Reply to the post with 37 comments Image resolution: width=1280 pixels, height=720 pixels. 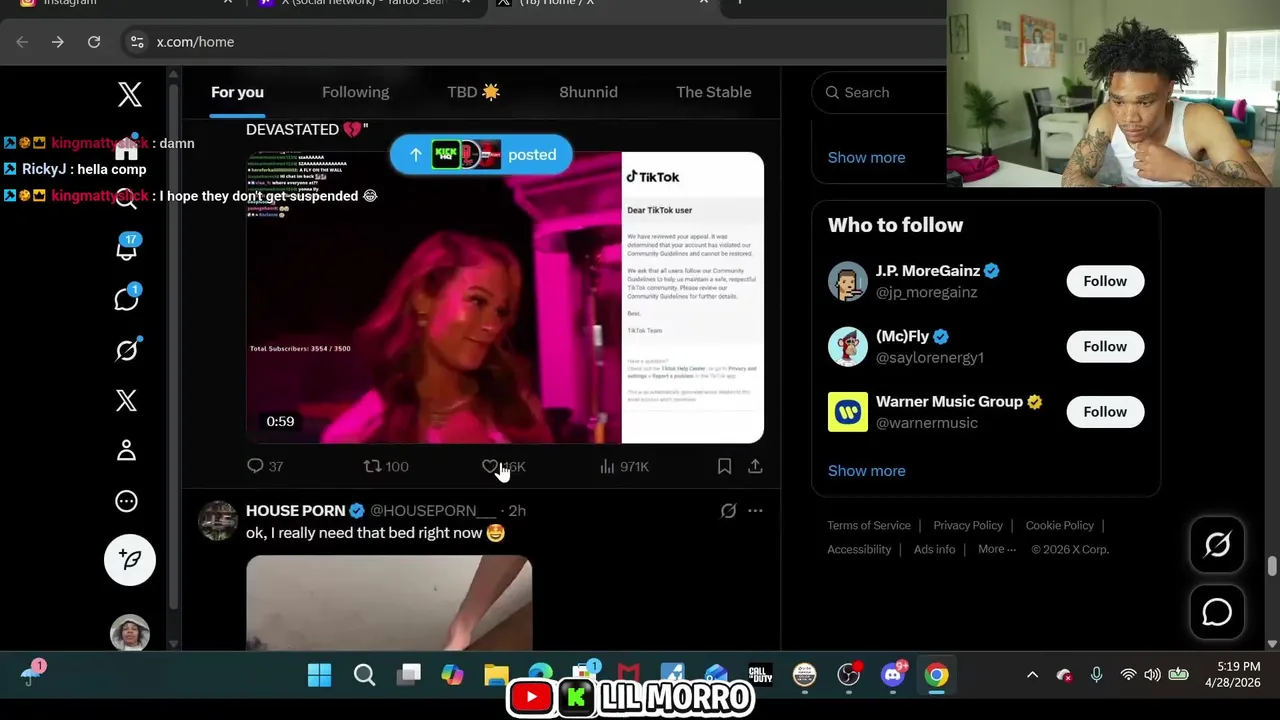pos(265,466)
